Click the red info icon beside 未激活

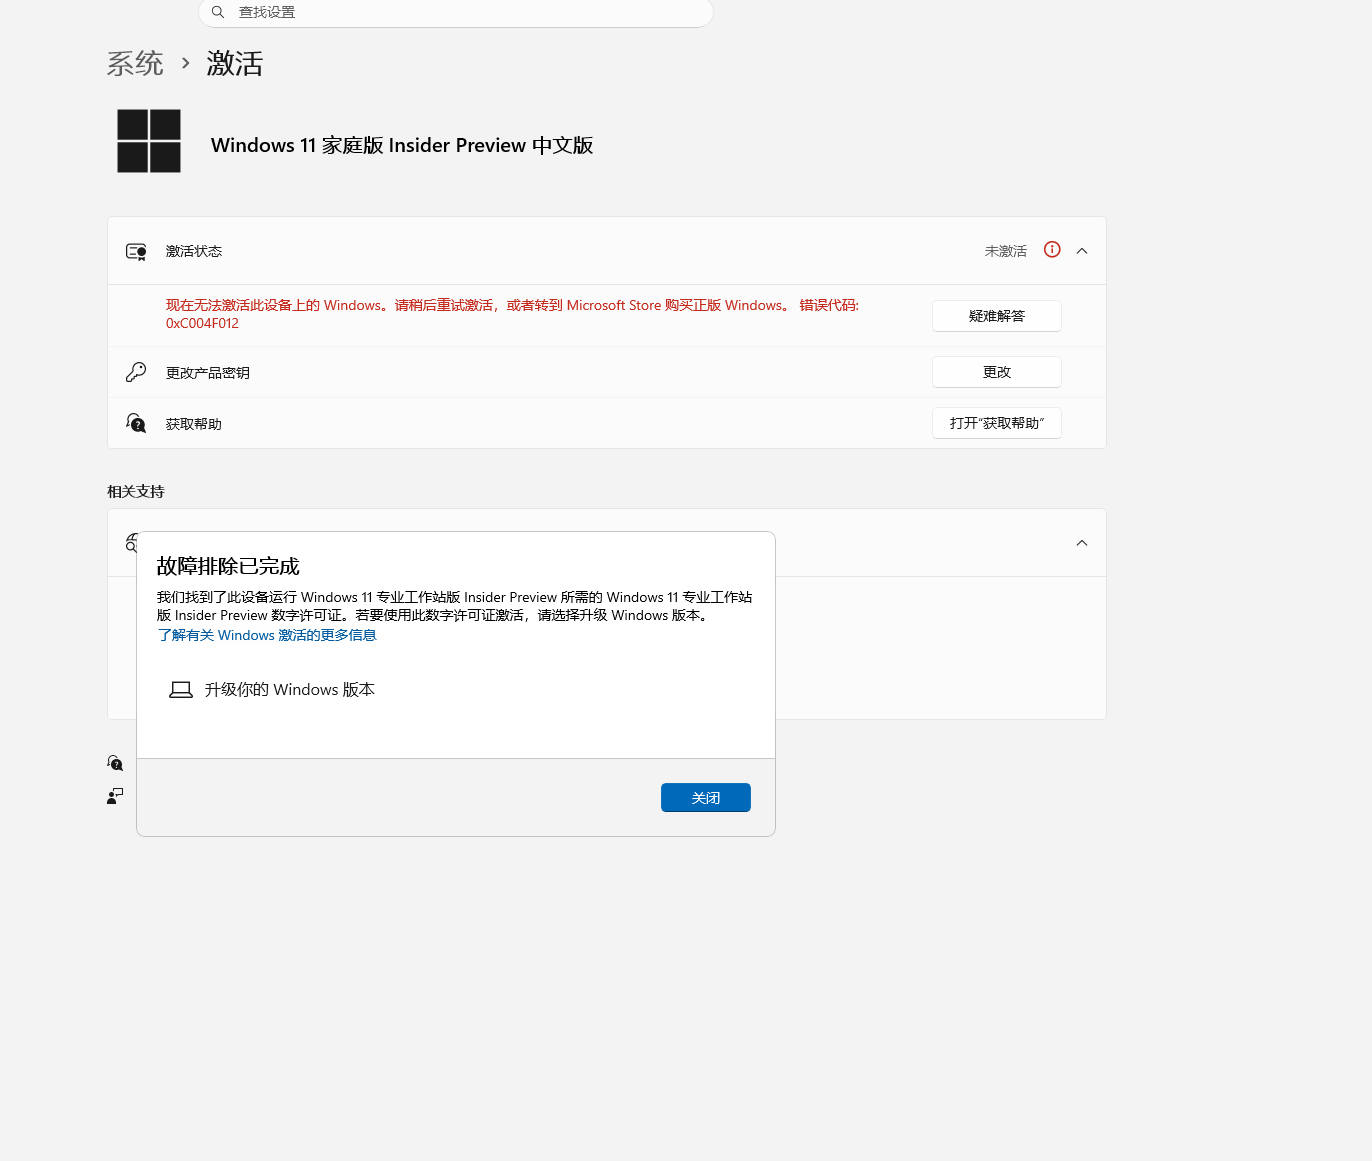[x=1052, y=250]
